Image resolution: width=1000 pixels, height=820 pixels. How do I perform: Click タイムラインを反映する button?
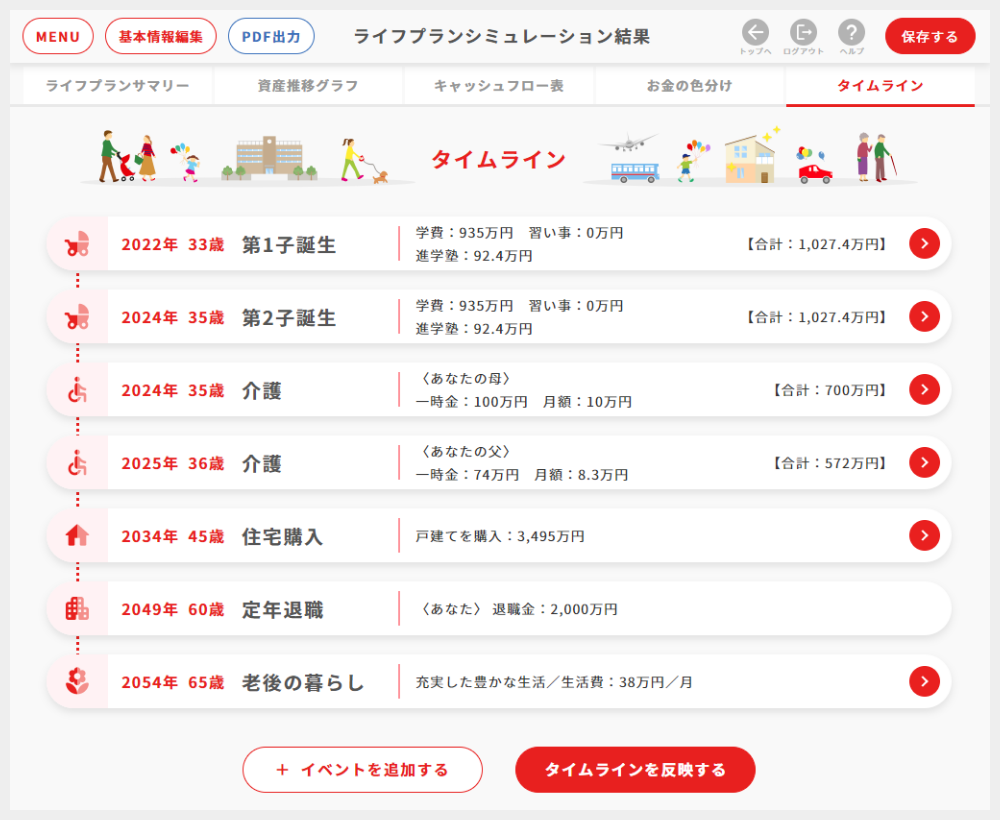(635, 770)
